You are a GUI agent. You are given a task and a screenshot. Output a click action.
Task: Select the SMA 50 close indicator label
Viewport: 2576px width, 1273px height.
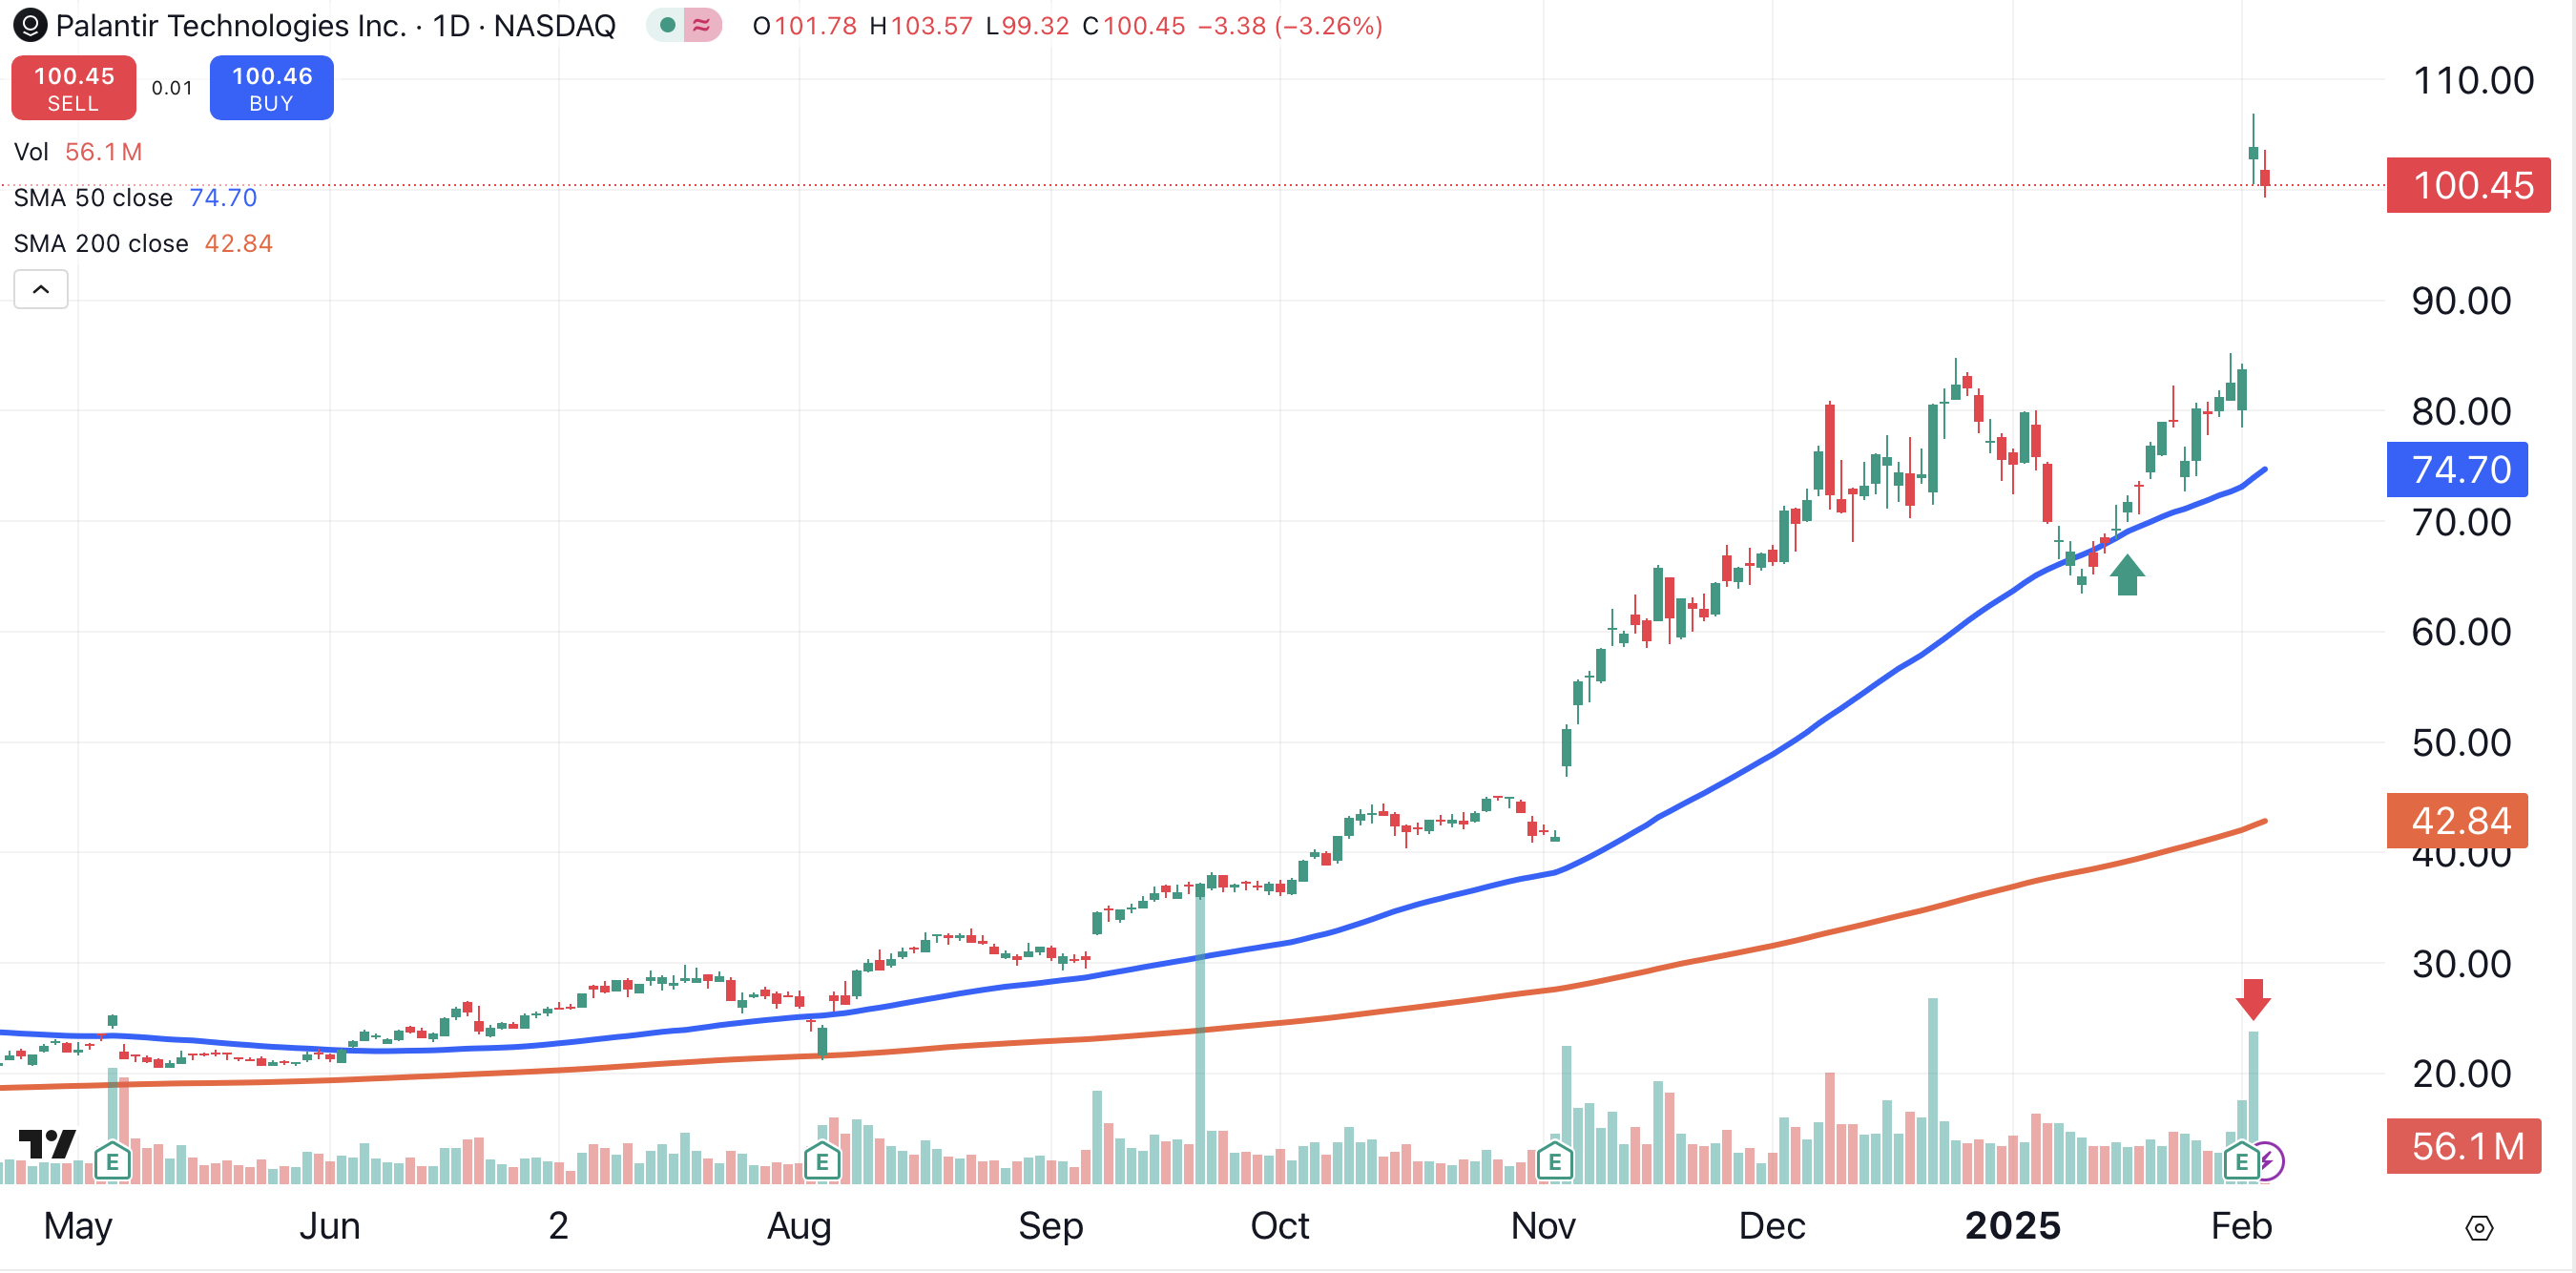point(93,198)
